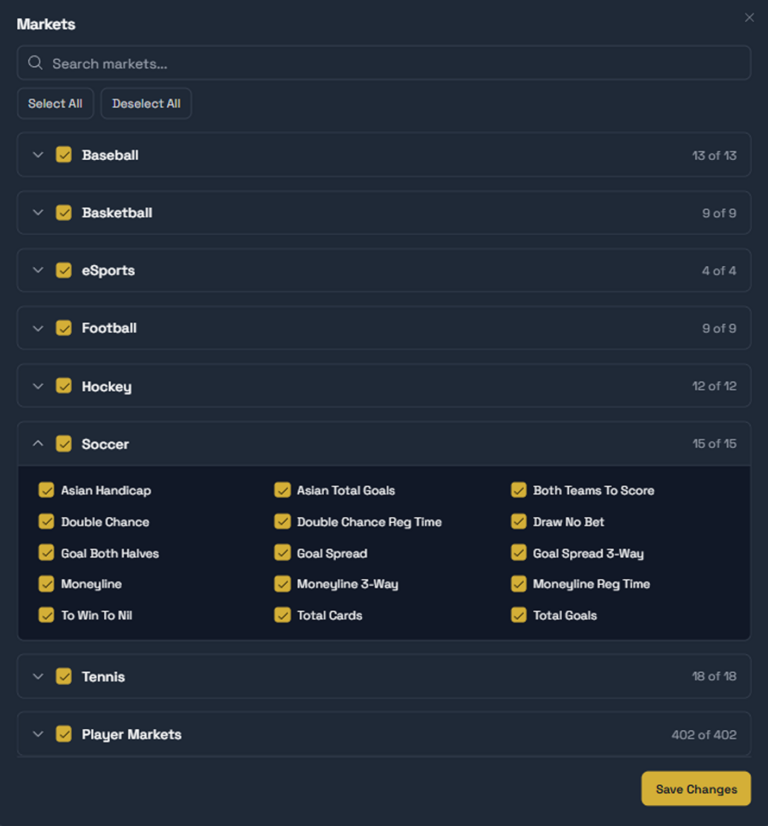Uncheck the To Win To Nil market
The image size is (768, 826).
[46, 615]
